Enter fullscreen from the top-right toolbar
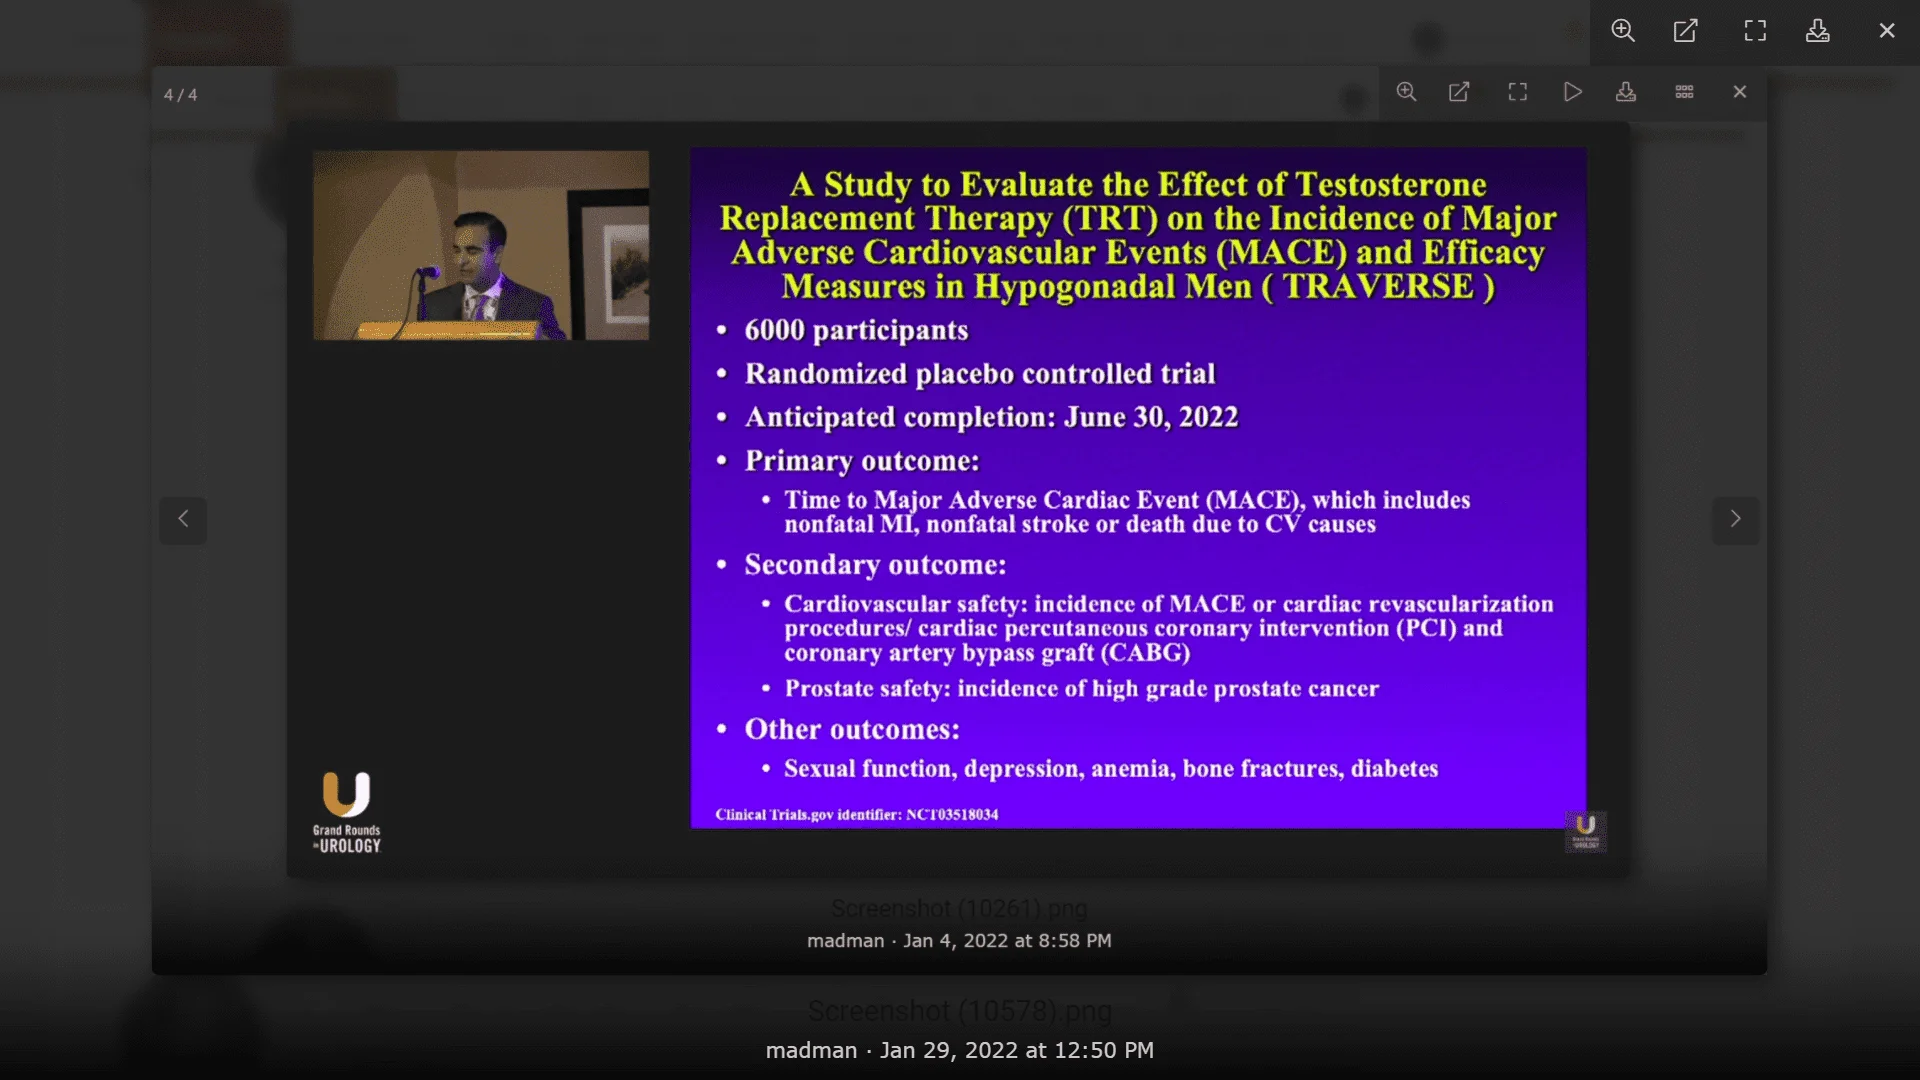The width and height of the screenshot is (1920, 1080). tap(1754, 31)
